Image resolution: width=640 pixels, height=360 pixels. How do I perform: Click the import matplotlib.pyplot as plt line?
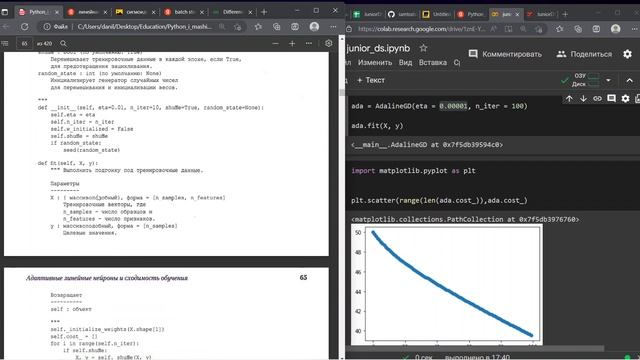tap(413, 171)
